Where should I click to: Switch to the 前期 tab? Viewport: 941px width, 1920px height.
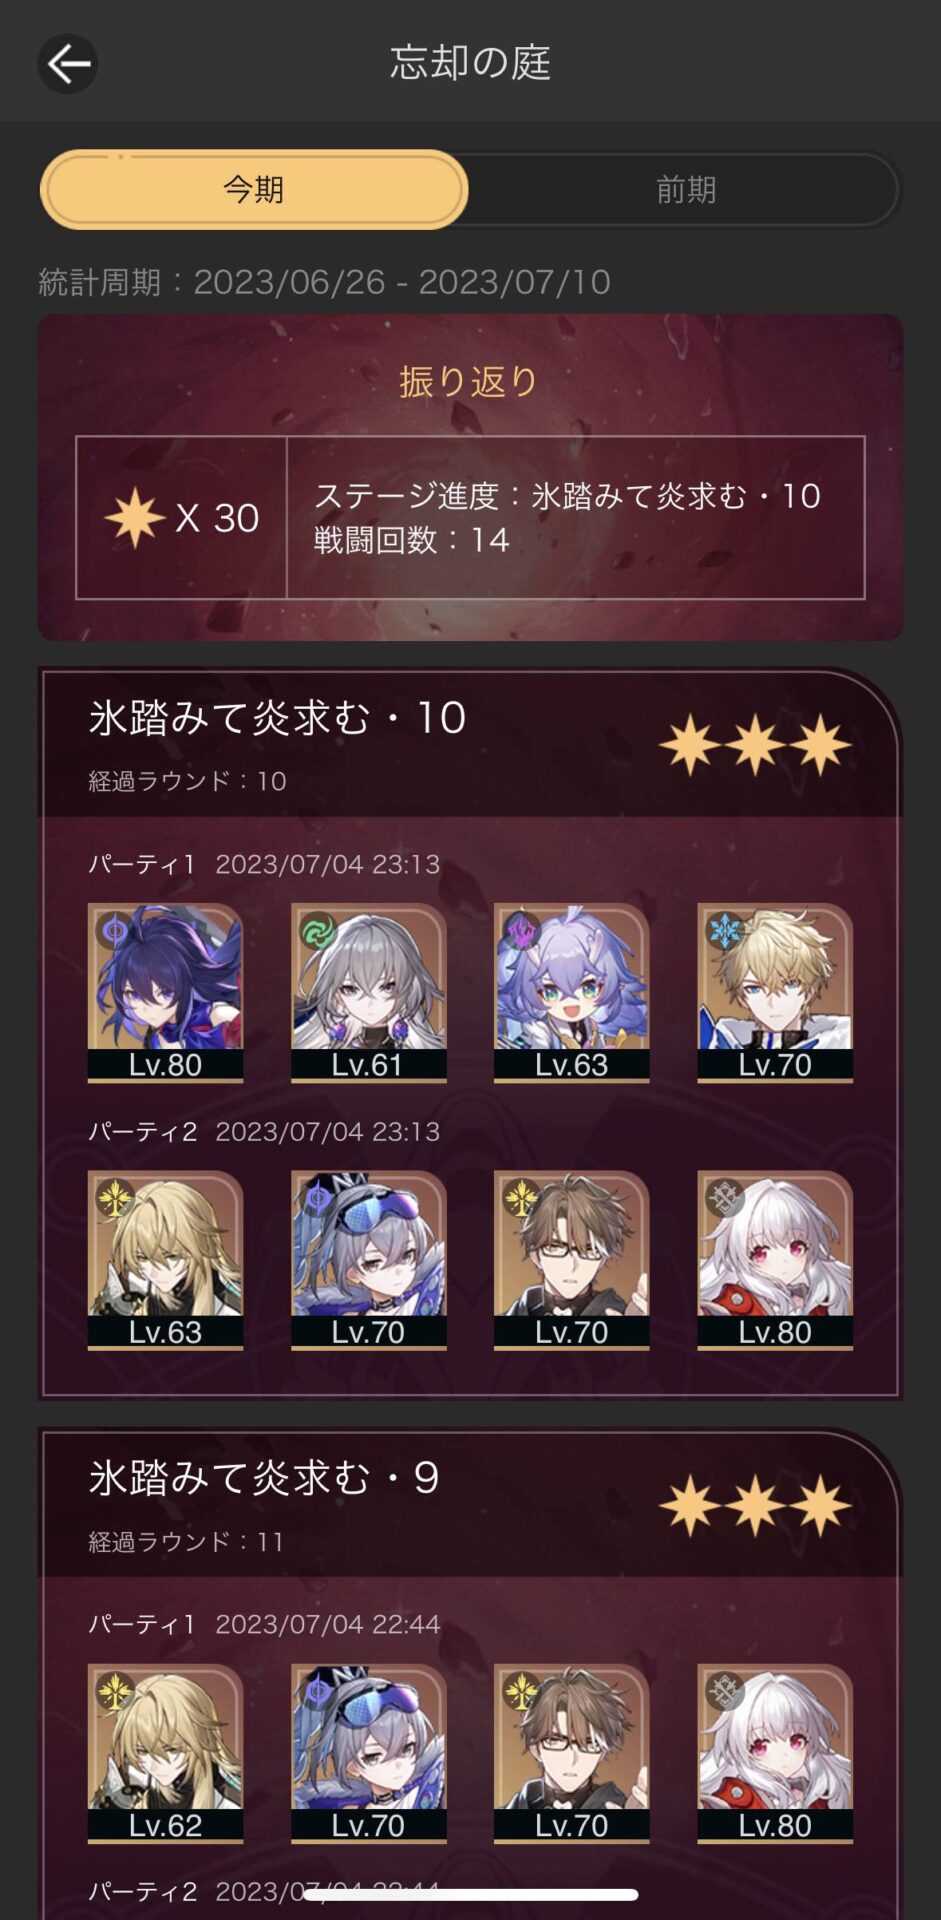click(685, 189)
